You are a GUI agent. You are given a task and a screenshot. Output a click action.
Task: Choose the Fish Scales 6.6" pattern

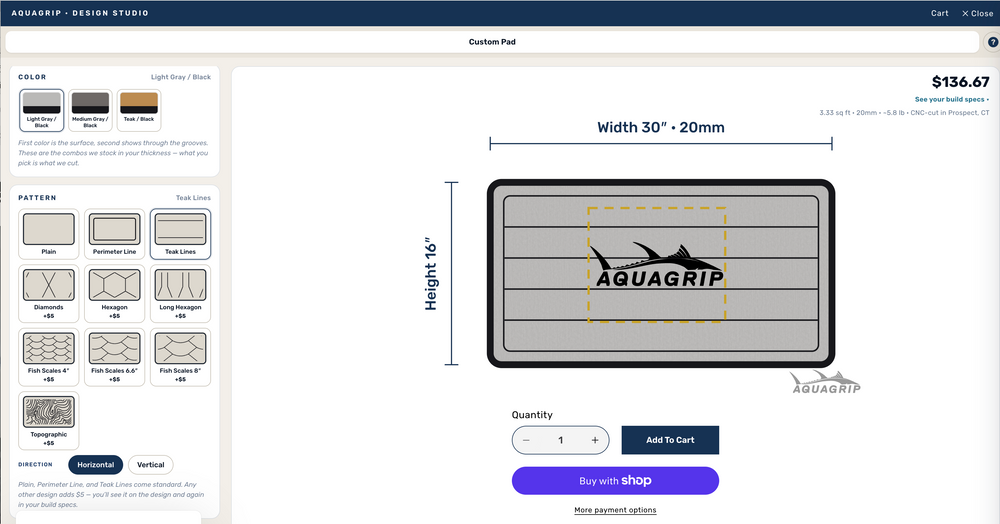[x=114, y=357]
